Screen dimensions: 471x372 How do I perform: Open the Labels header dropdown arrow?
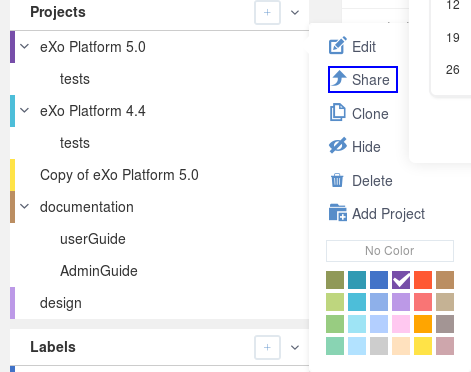(x=295, y=348)
